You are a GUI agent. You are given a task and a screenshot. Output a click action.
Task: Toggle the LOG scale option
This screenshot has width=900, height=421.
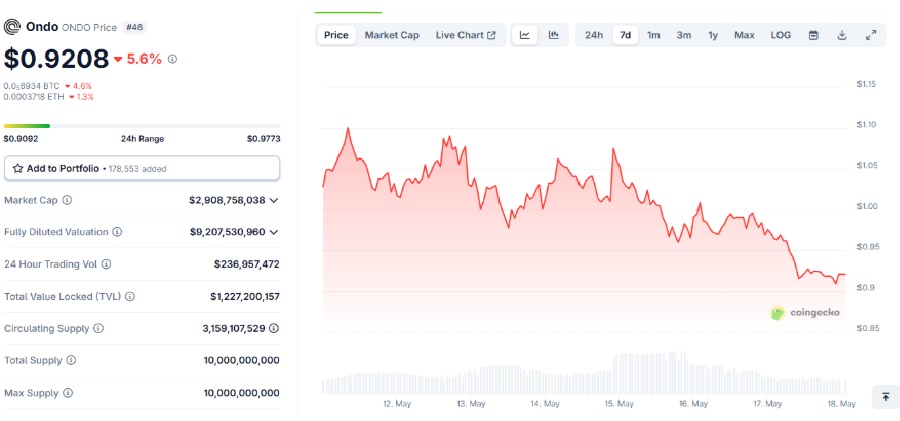(x=781, y=35)
